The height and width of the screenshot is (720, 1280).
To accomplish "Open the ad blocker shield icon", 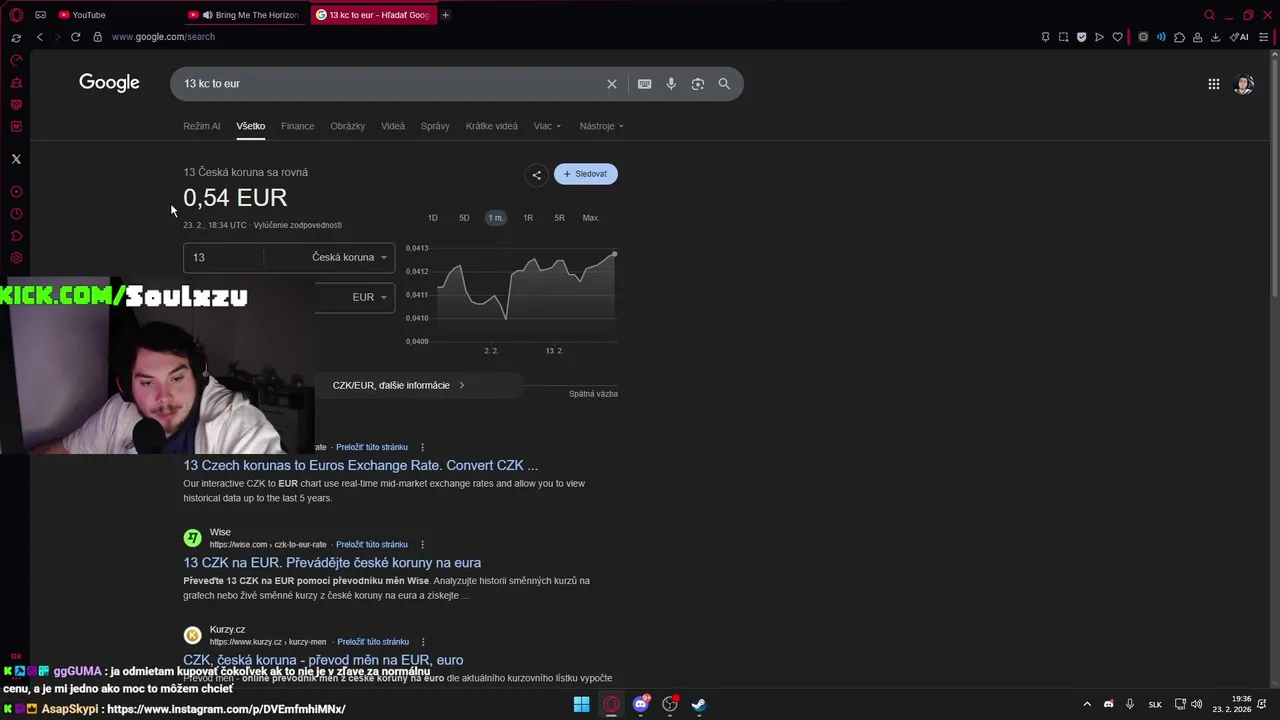I will tap(1081, 37).
